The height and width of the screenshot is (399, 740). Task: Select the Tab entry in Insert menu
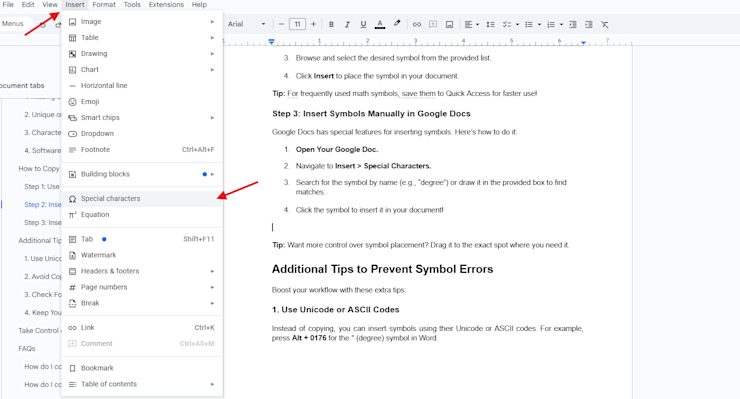pos(142,239)
